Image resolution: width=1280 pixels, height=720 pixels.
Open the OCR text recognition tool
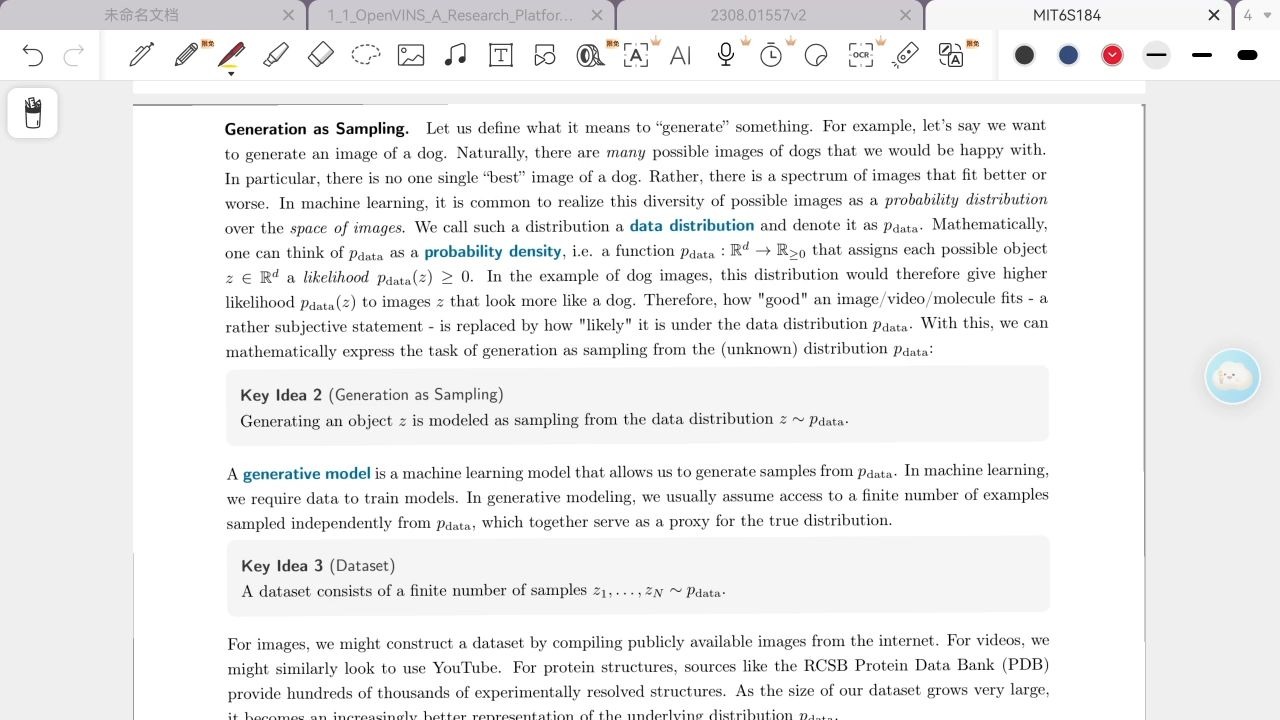[x=860, y=55]
